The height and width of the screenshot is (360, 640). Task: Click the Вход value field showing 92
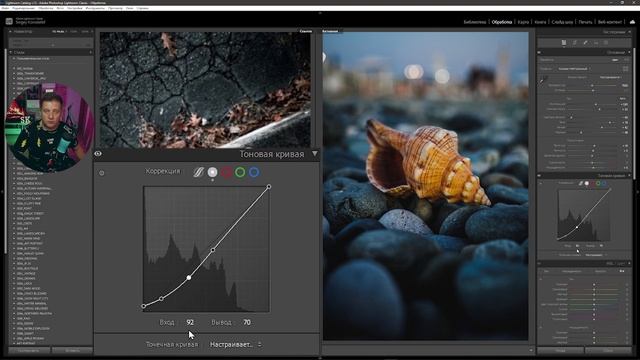click(190, 322)
